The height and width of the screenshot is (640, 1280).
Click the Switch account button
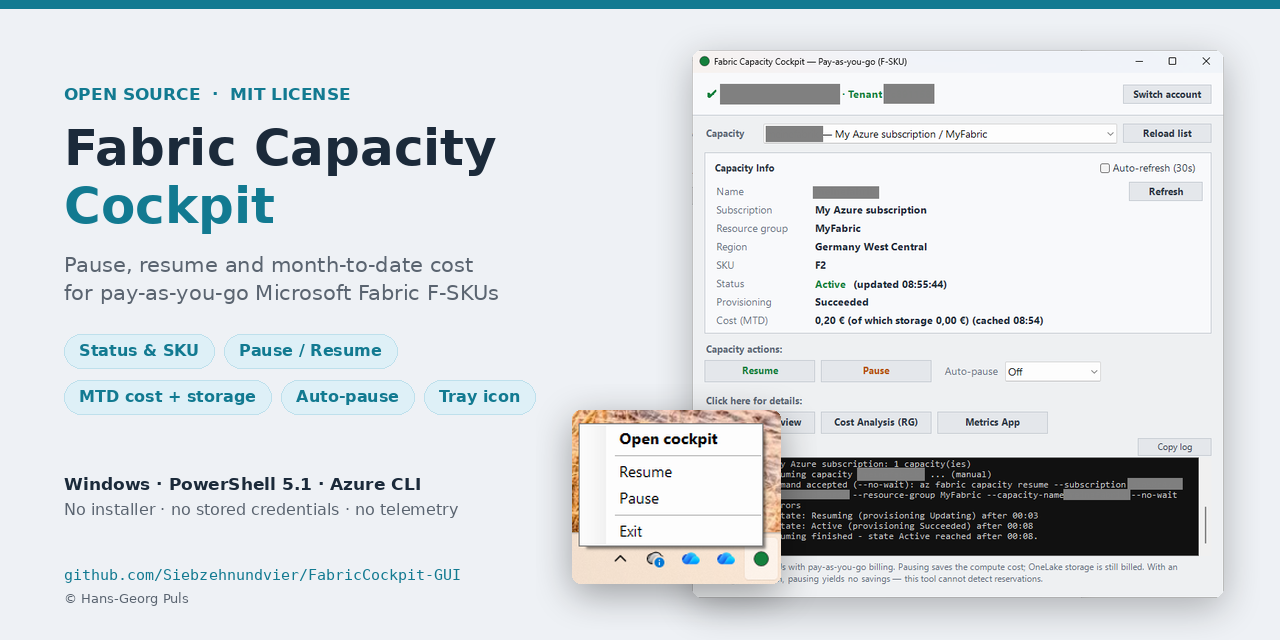click(1167, 94)
